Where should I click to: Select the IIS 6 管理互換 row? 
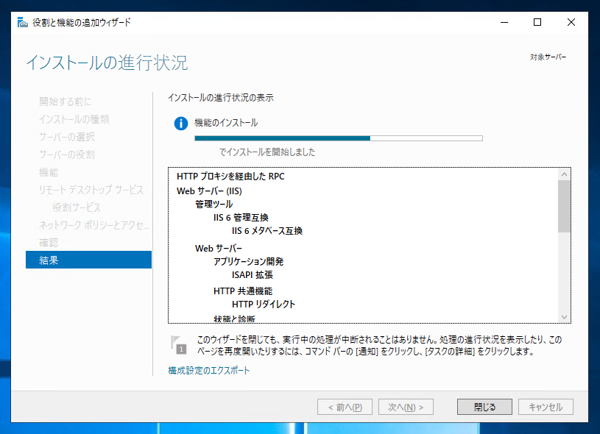241,218
